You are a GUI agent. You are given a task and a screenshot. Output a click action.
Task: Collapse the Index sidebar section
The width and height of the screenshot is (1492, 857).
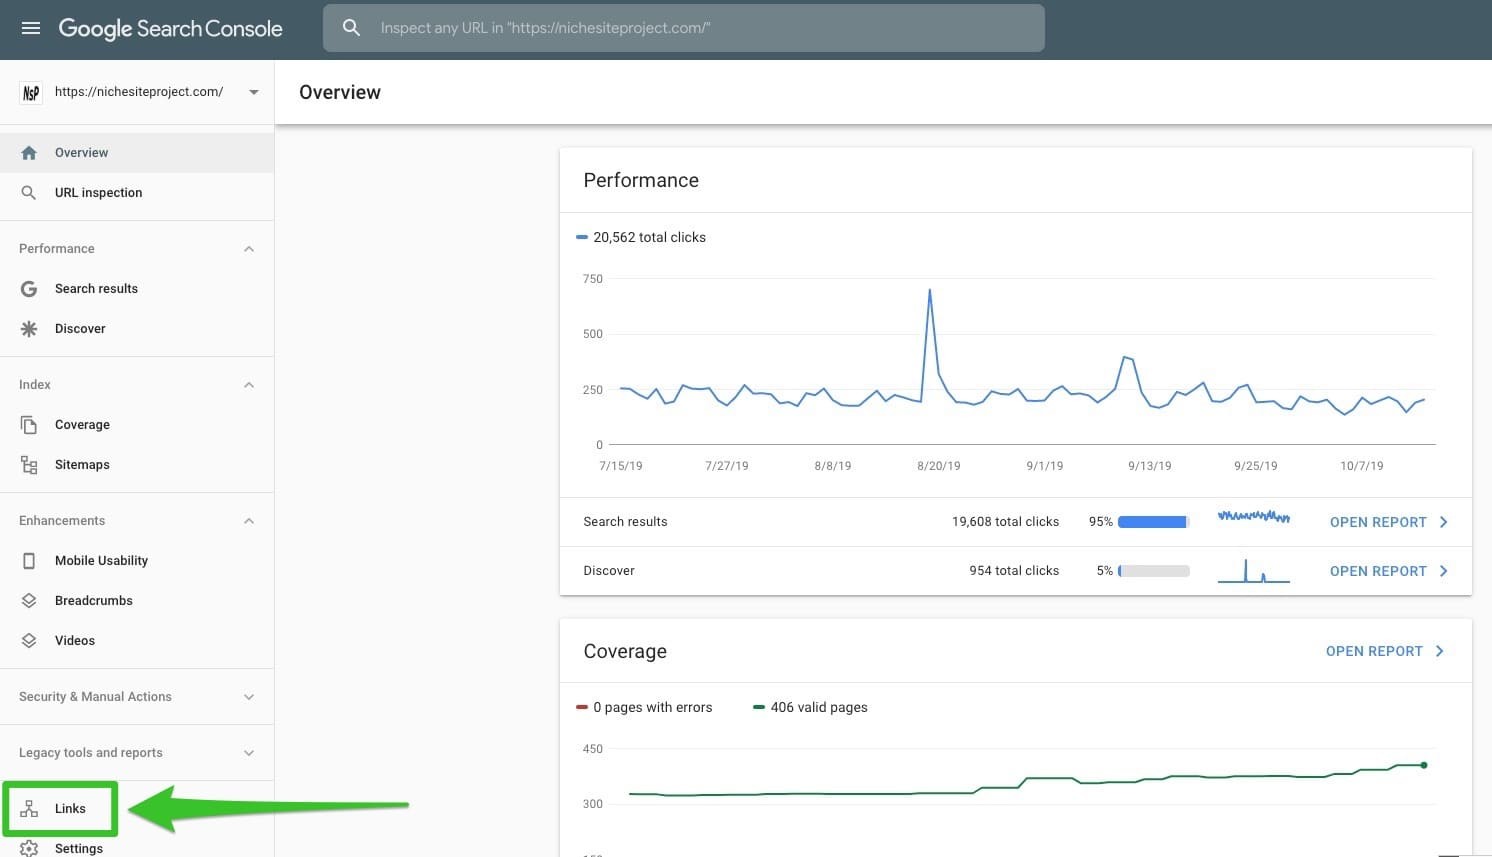pyautogui.click(x=249, y=385)
